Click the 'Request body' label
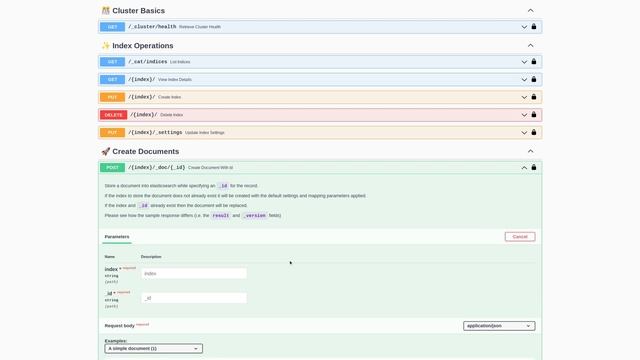Viewport: 640px width, 360px height. click(120, 326)
